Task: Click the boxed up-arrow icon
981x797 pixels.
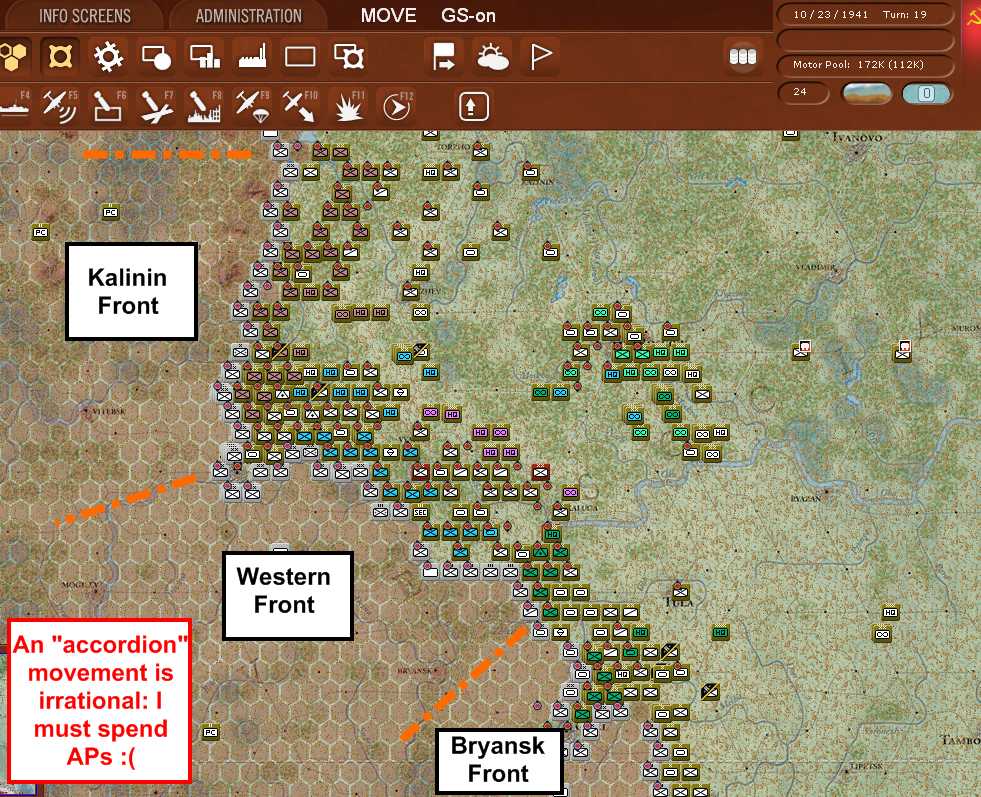Action: (x=474, y=106)
